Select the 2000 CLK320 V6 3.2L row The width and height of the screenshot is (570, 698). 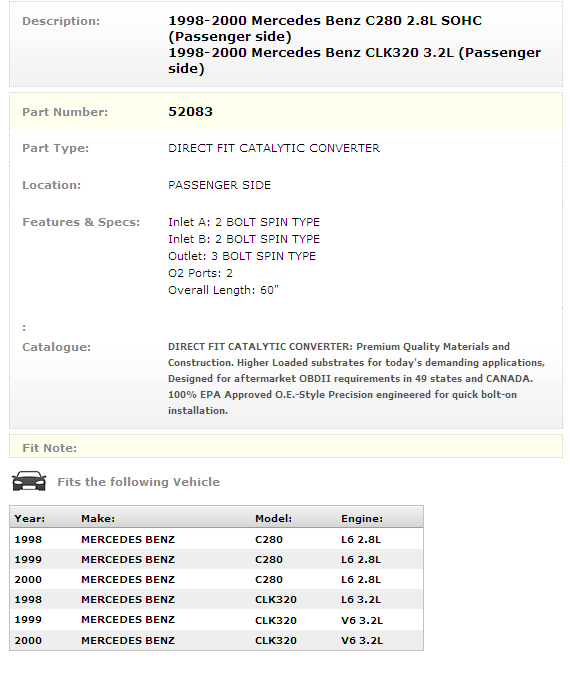click(x=216, y=640)
